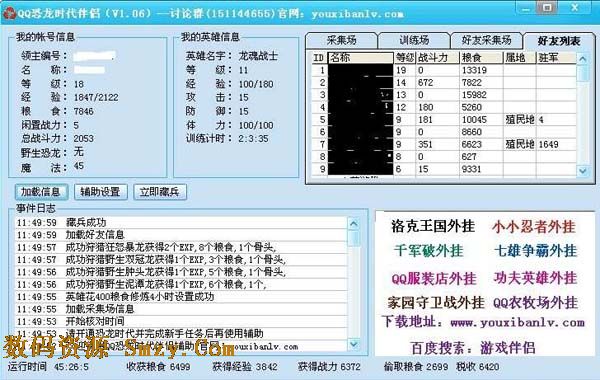Click 百度搜索：游戏伴侣 text

473,348
